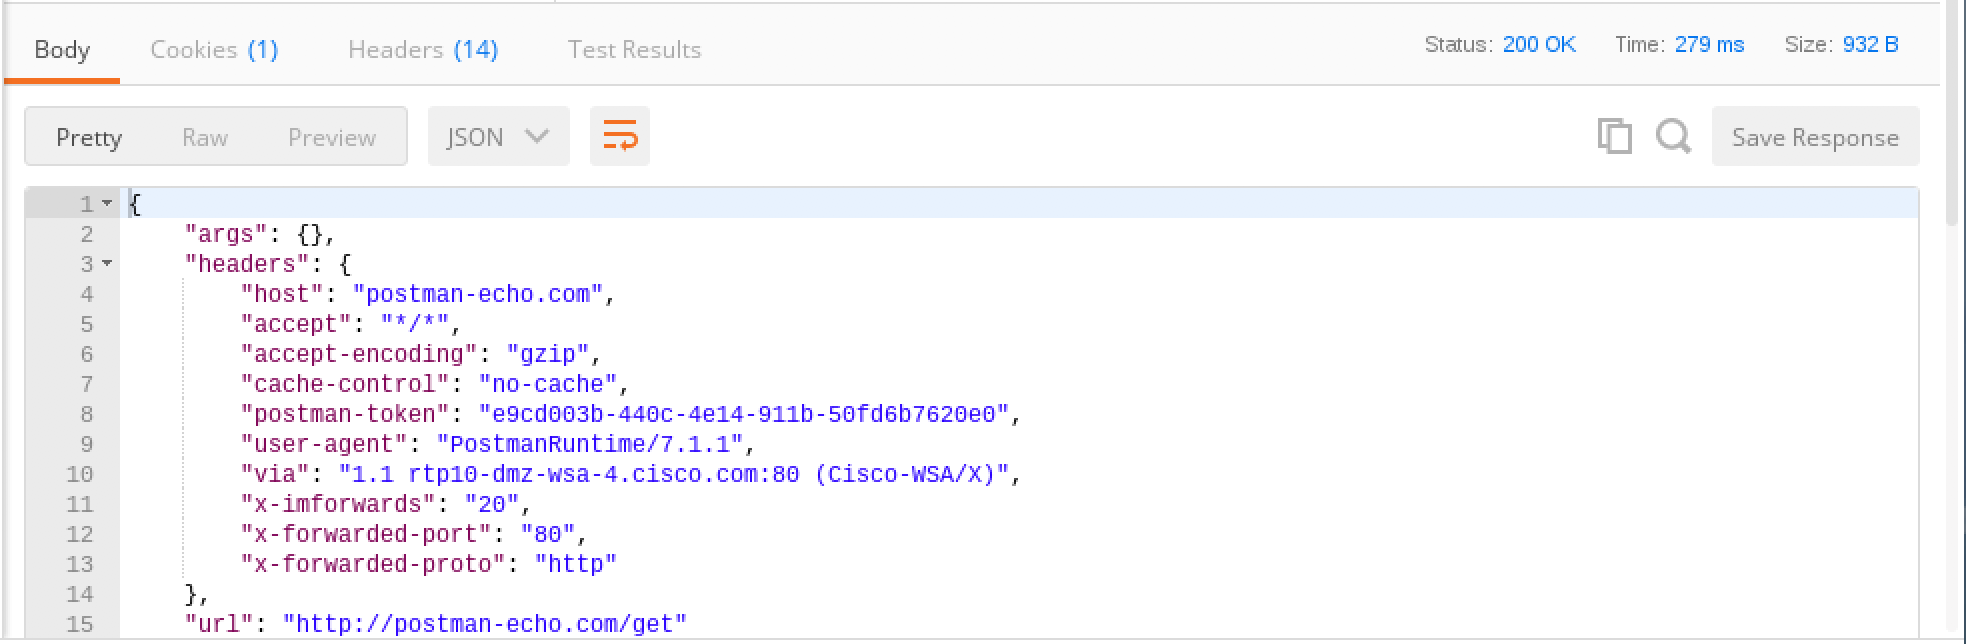Open the JSON format dropdown
Screen dimensions: 1966x644
click(x=498, y=137)
